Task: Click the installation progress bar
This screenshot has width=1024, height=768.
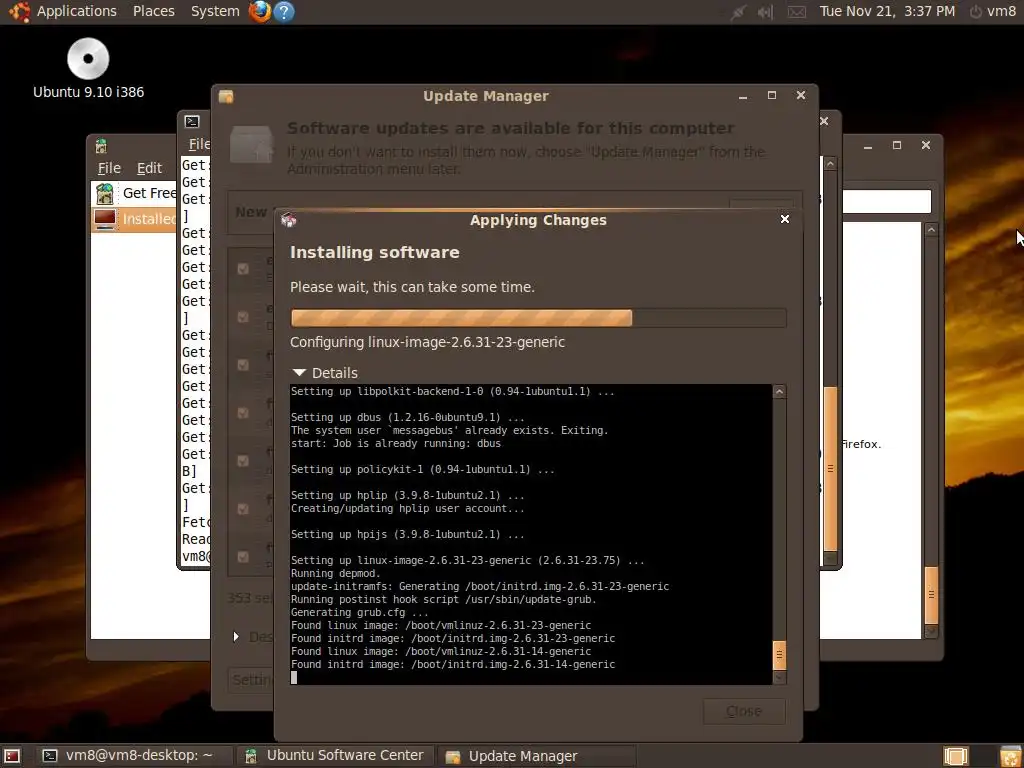Action: point(538,318)
